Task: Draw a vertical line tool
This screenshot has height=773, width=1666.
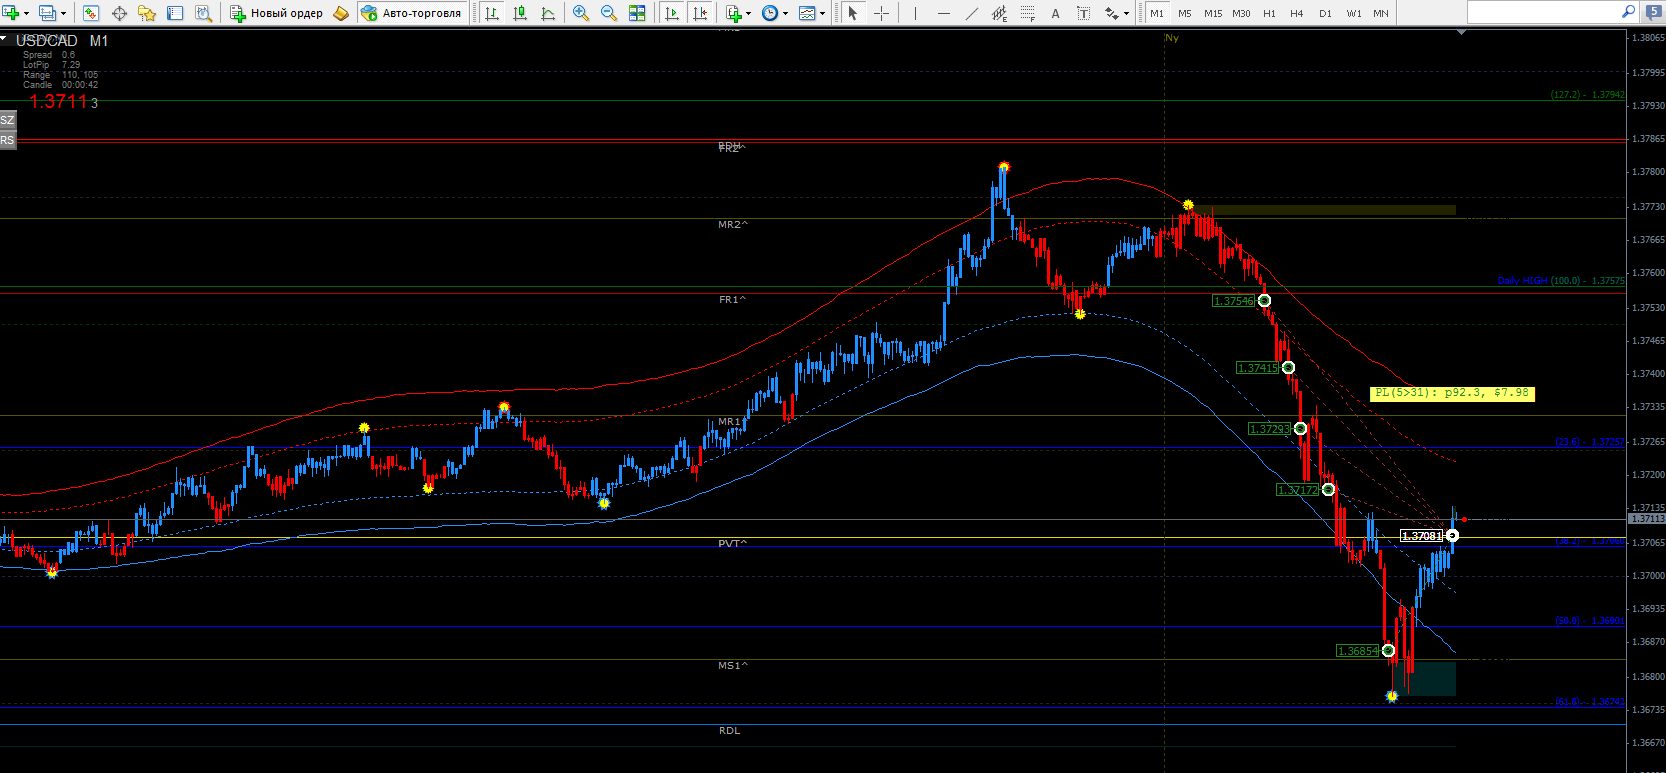Action: tap(915, 13)
